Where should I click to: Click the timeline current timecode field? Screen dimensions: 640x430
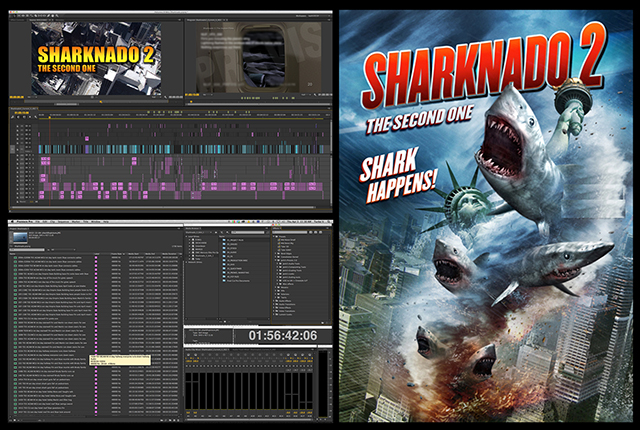pos(22,113)
